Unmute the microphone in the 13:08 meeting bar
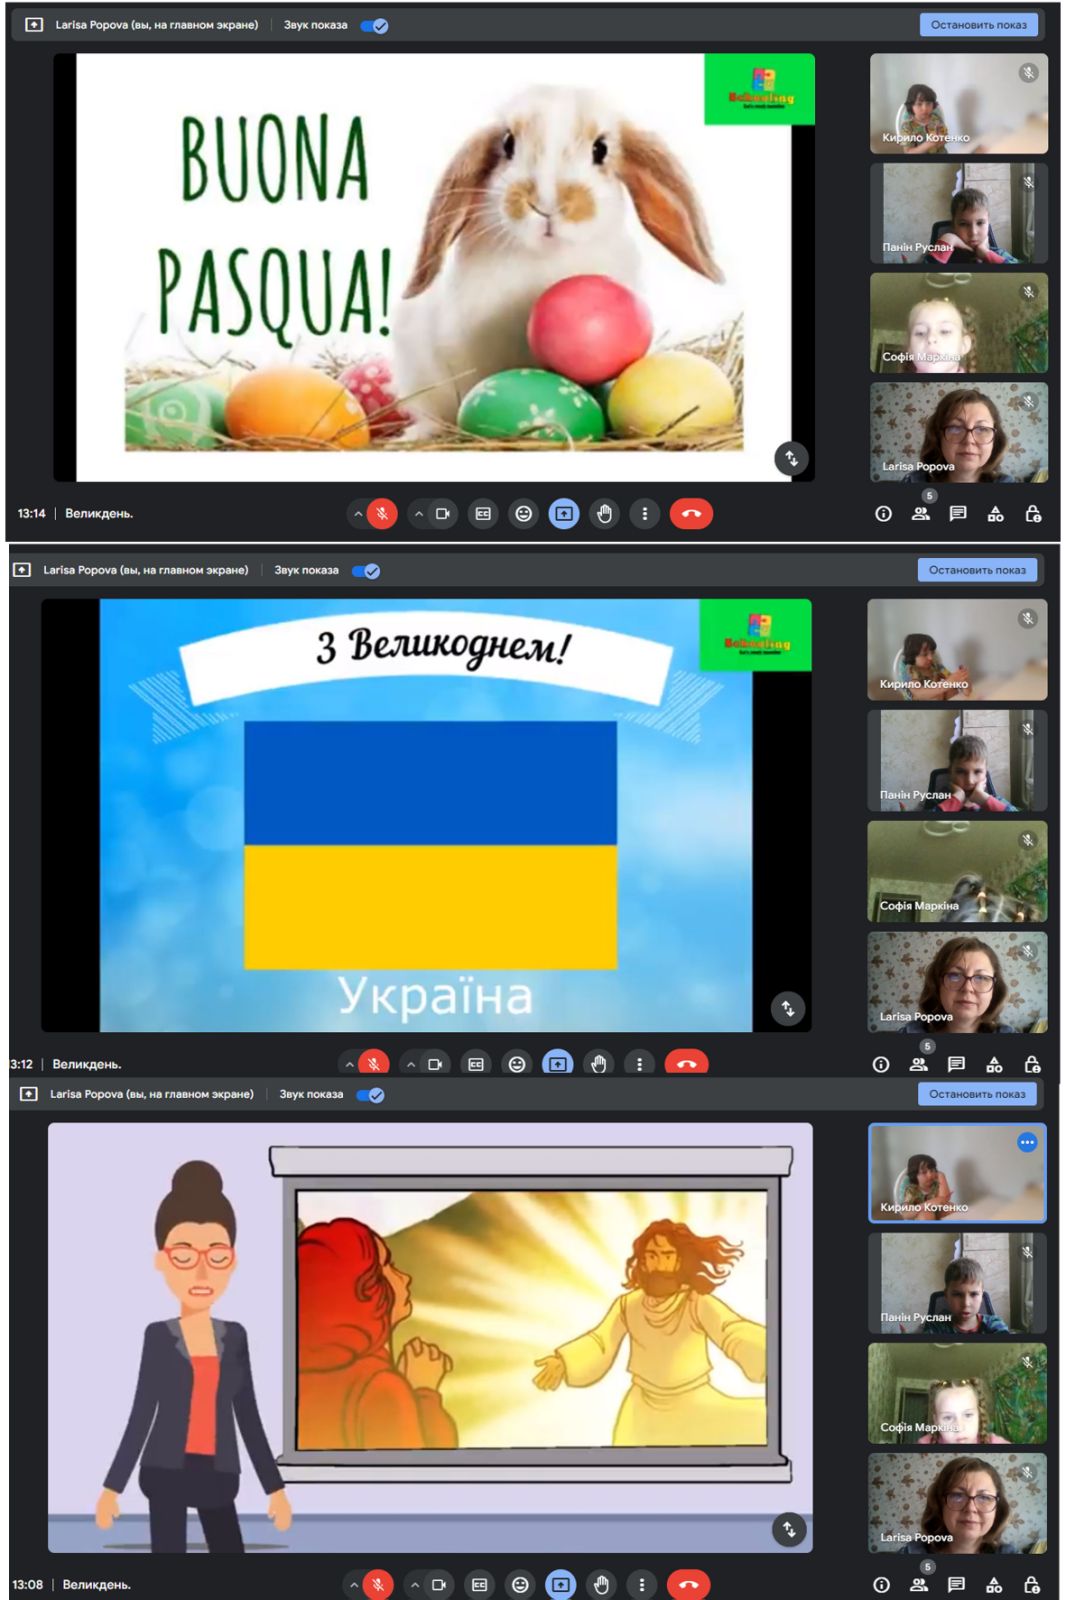The height and width of the screenshot is (1600, 1066). (x=378, y=1584)
